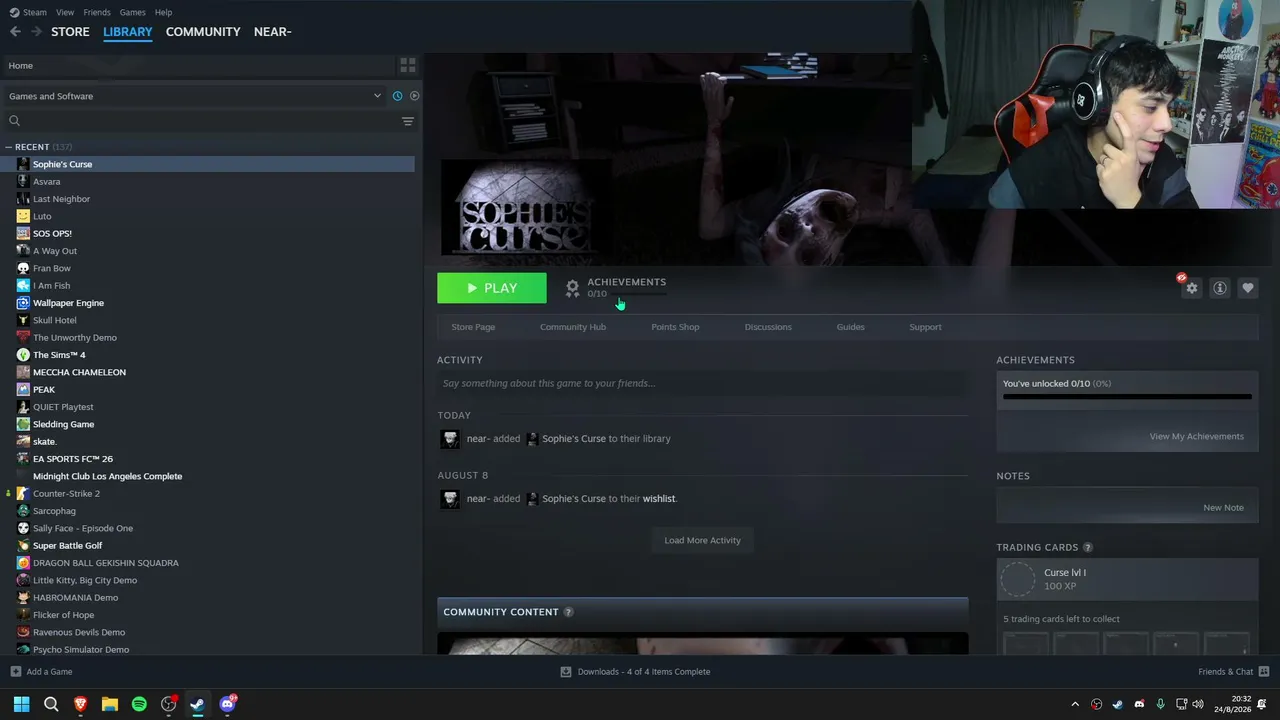Toggle sort by recent activity clock
Screen dimensions: 1280x720
point(397,96)
